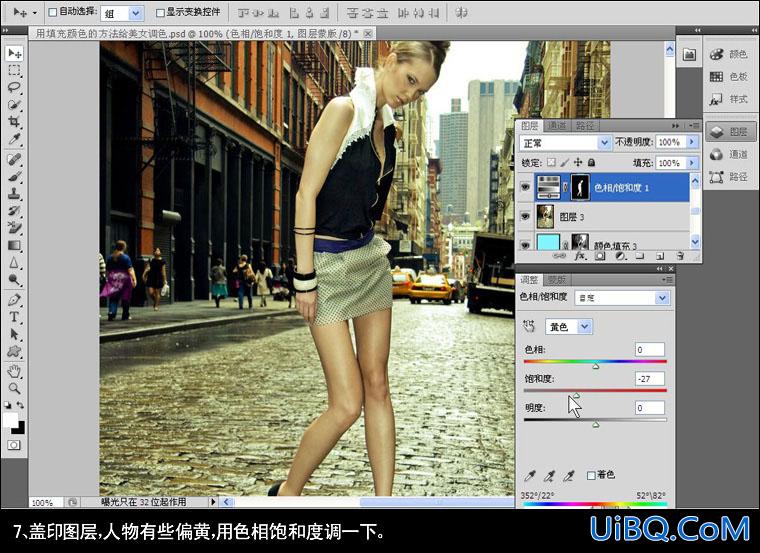Select the Custom Shape tool
Viewport: 760px width, 553px height.
click(x=15, y=351)
